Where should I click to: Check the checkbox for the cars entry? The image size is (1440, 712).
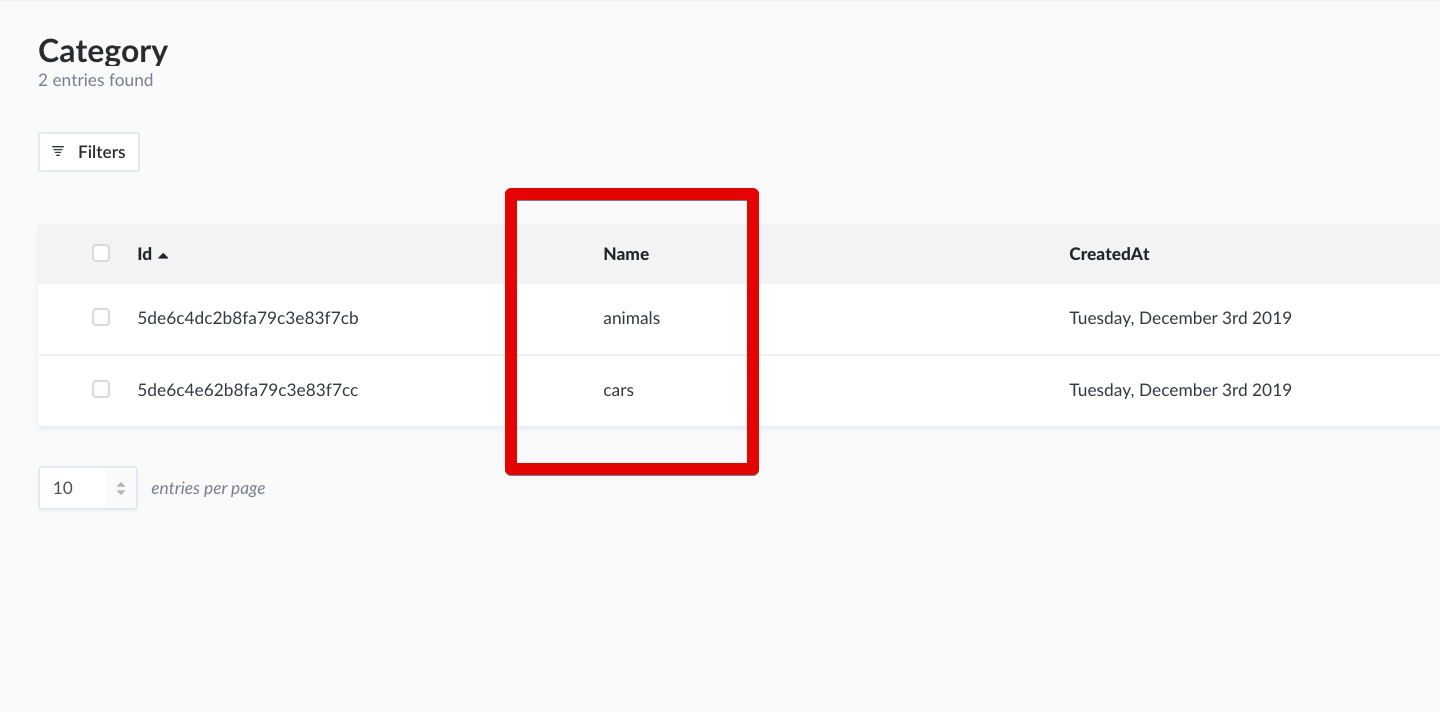[100, 389]
